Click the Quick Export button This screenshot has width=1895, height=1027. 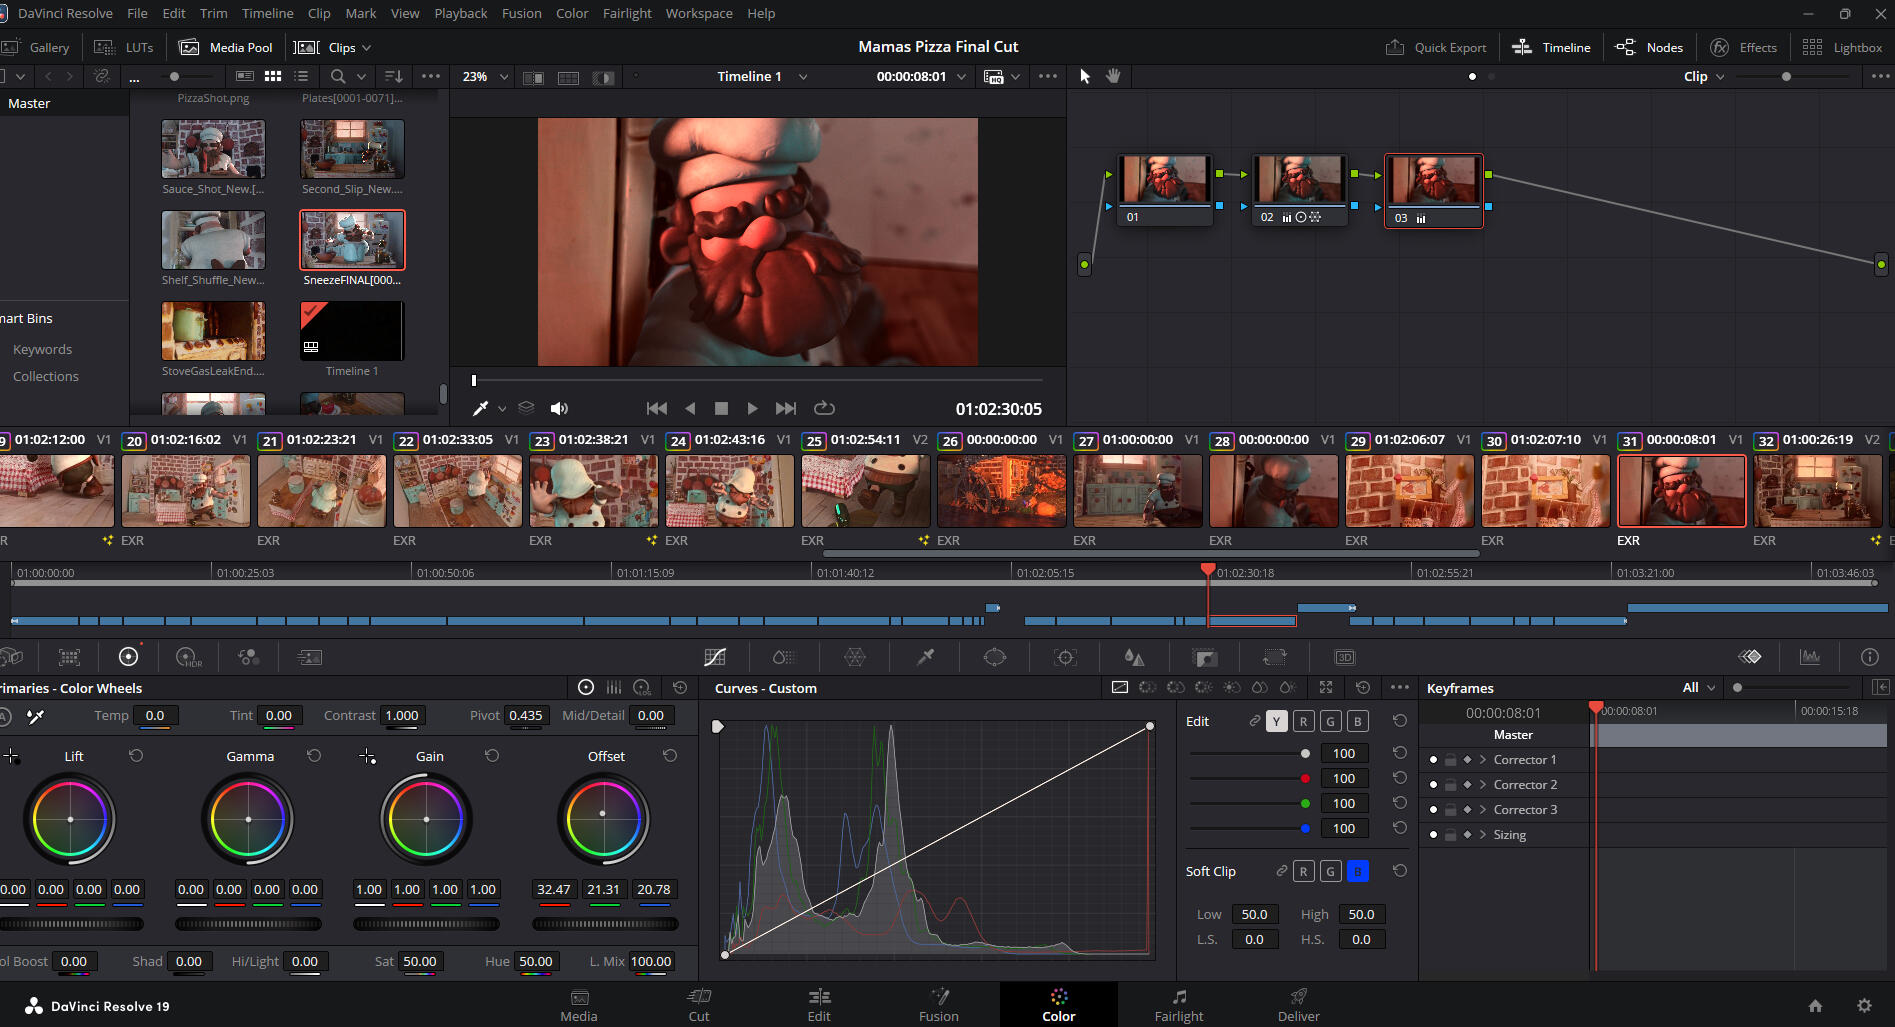pos(1436,47)
